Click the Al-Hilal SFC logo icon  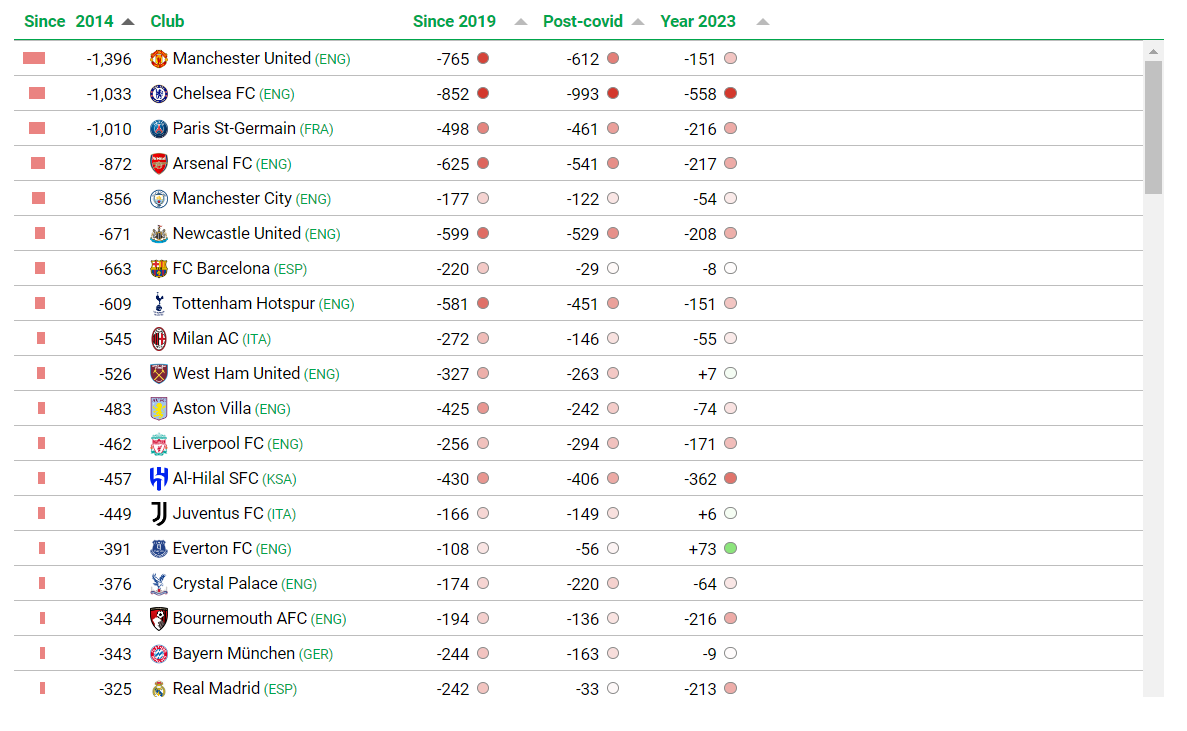(x=158, y=479)
